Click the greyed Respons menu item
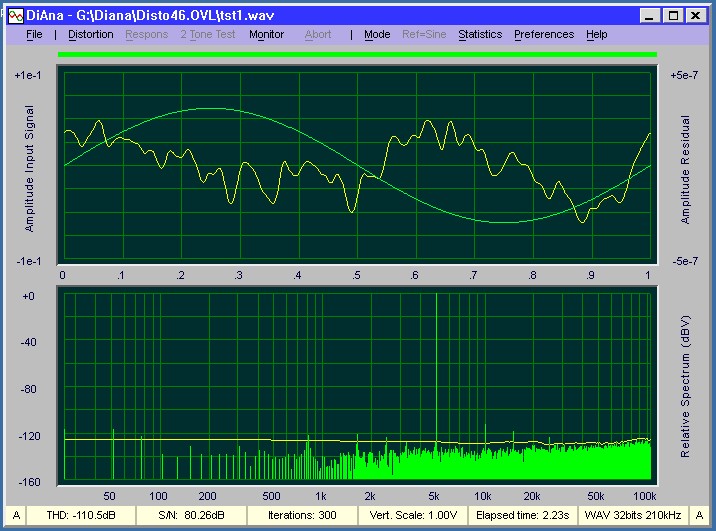 click(147, 34)
